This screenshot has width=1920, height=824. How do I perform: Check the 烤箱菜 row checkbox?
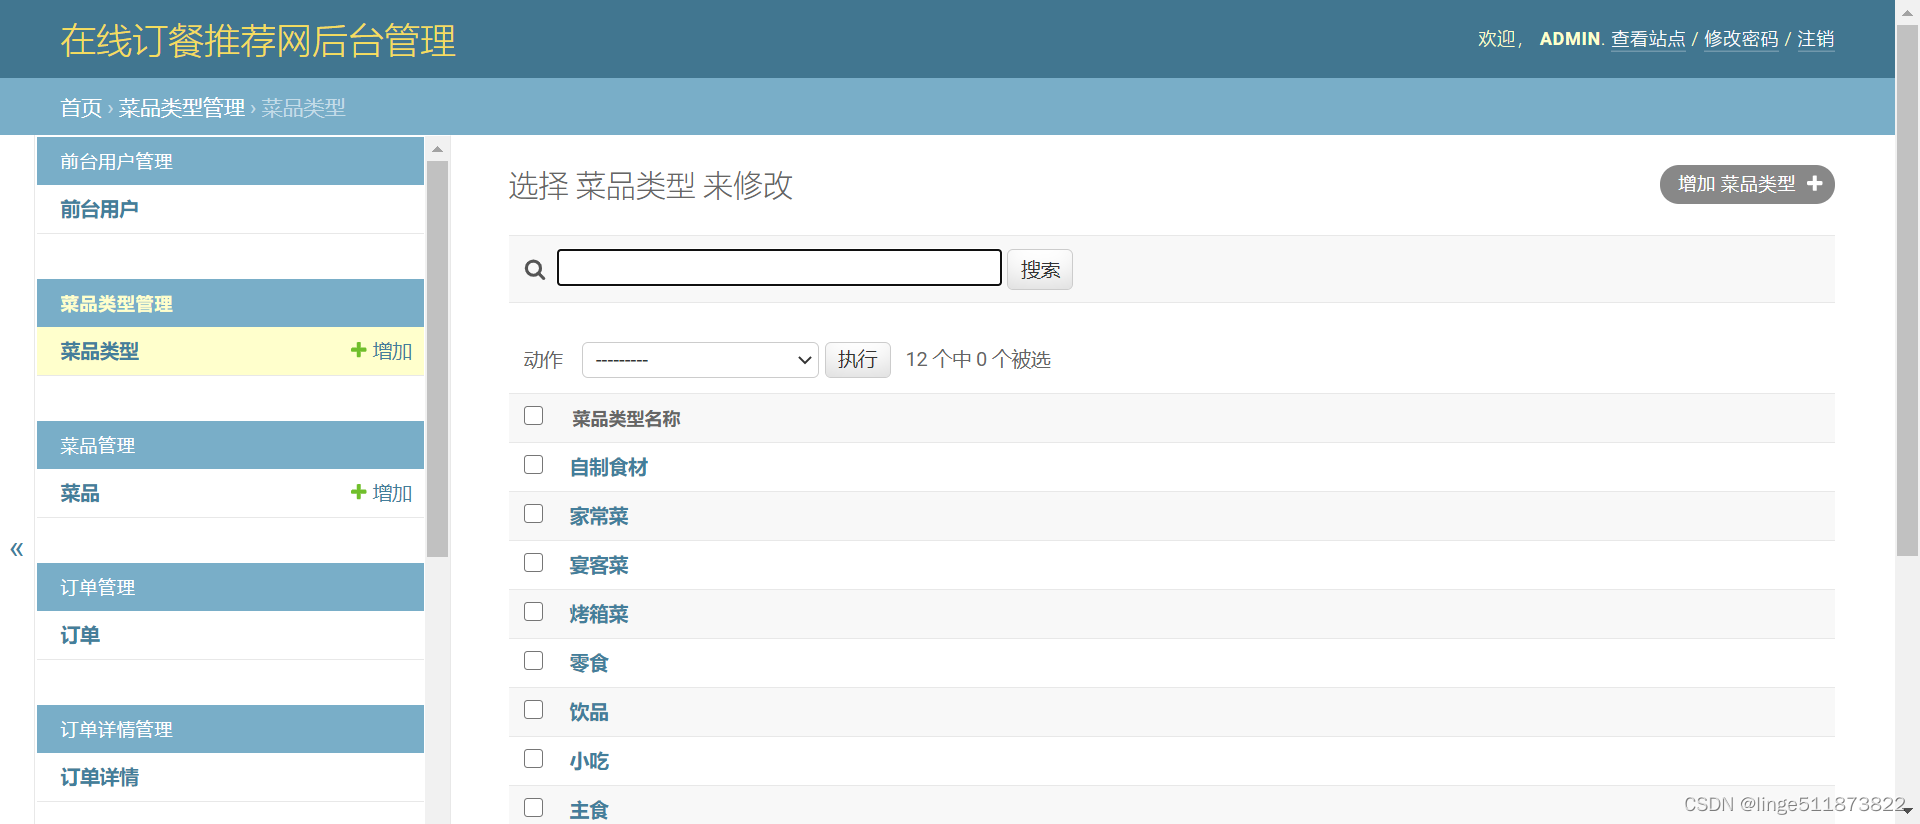coord(534,612)
